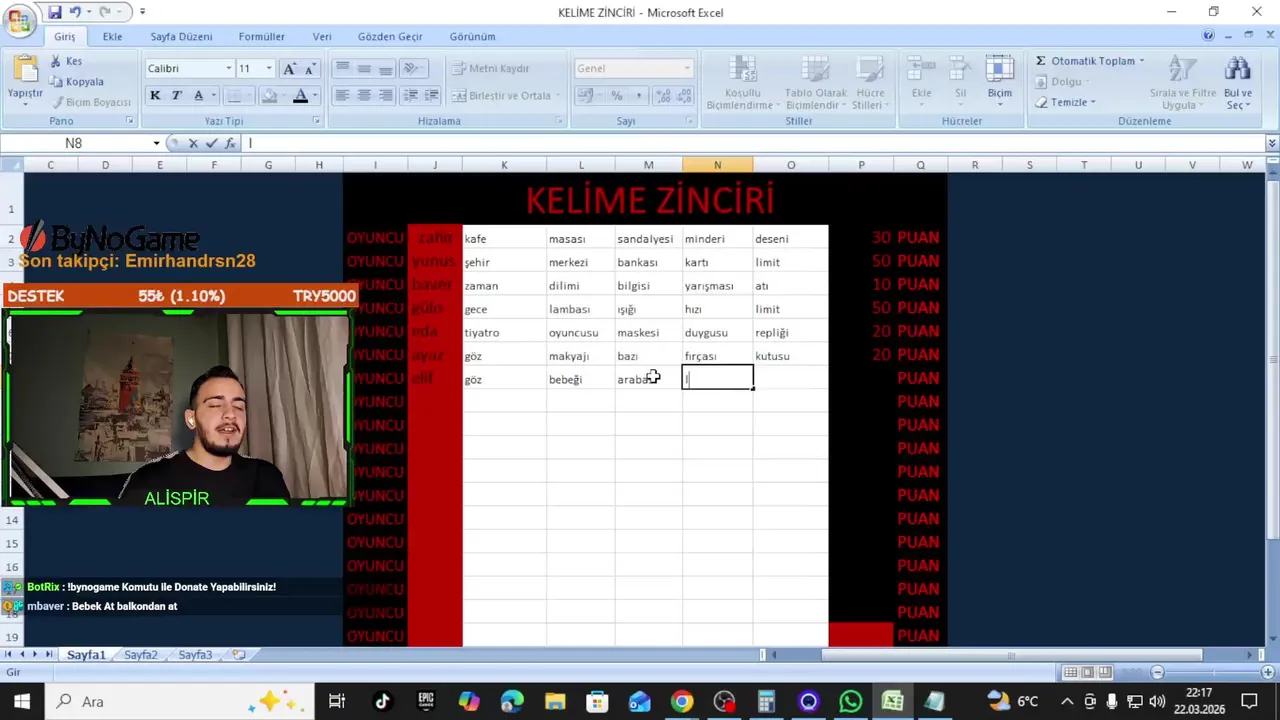Viewport: 1280px width, 720px height.
Task: Select column N header
Action: coord(717,165)
